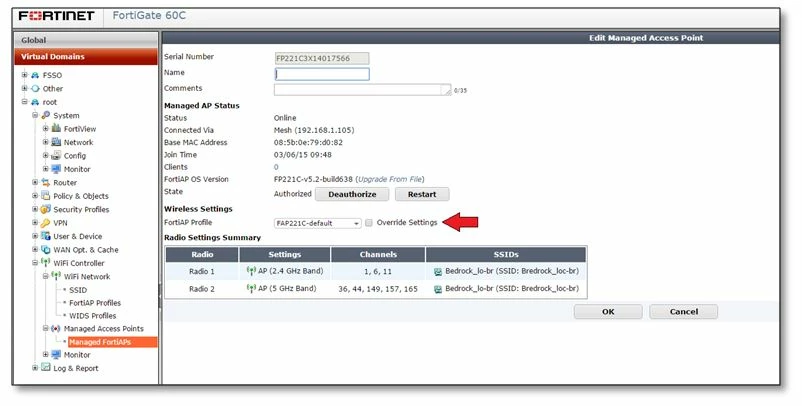Click the Radio 1 AP antenna icon
This screenshot has width=802, height=406.
(x=251, y=271)
